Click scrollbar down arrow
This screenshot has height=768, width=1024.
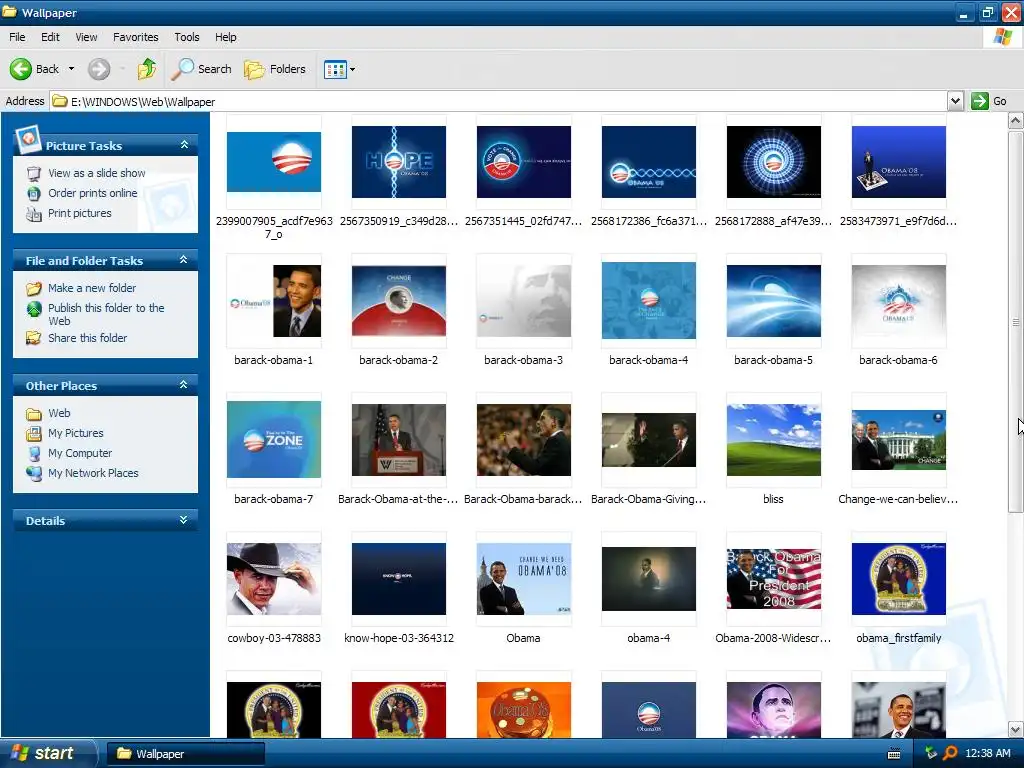[1016, 729]
